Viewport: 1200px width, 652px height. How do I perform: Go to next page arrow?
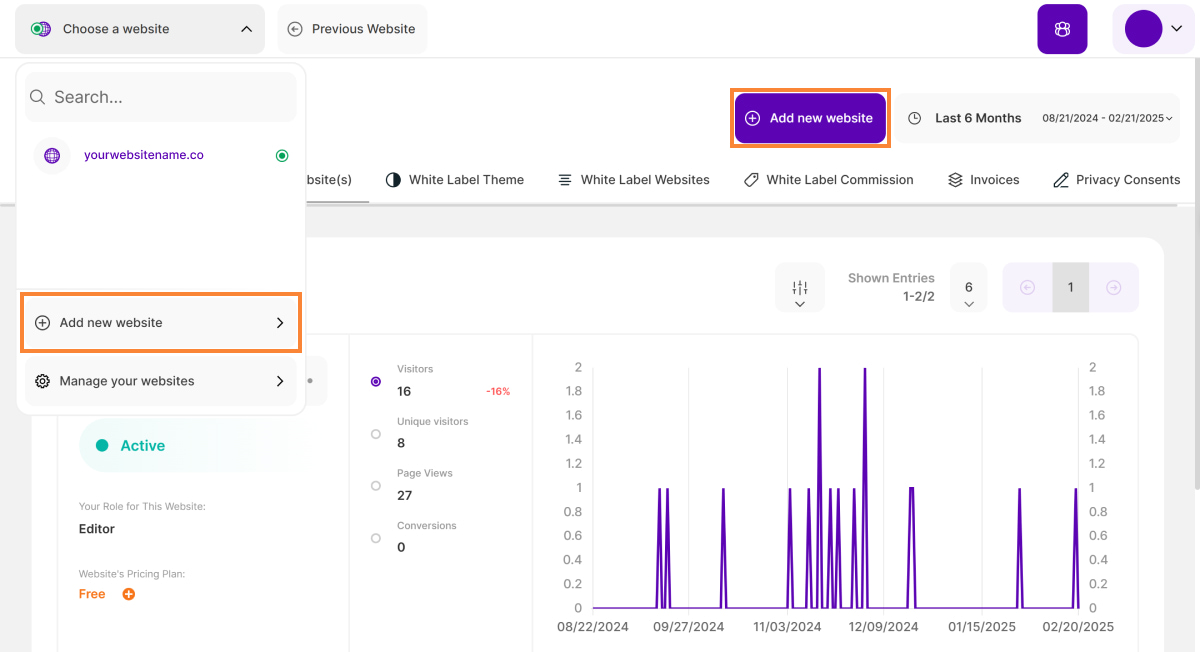point(1113,288)
